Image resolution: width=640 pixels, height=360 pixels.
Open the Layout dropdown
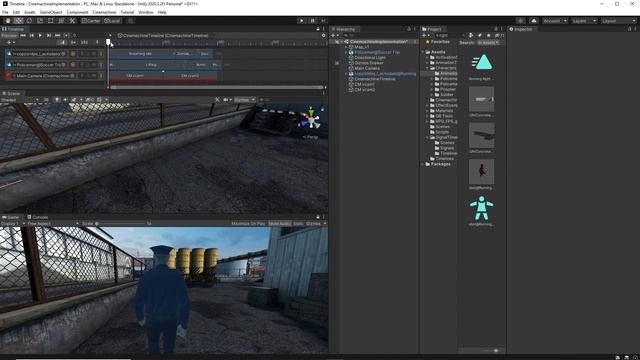point(618,21)
